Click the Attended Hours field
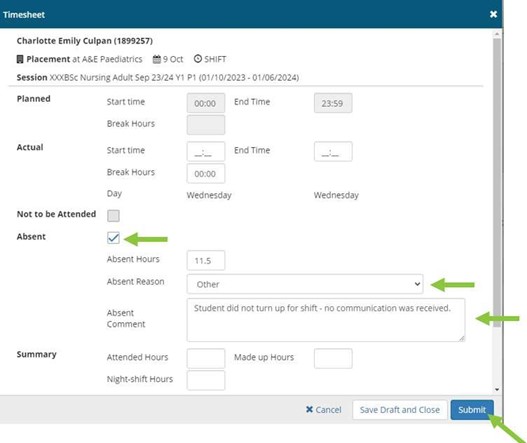 click(x=206, y=358)
